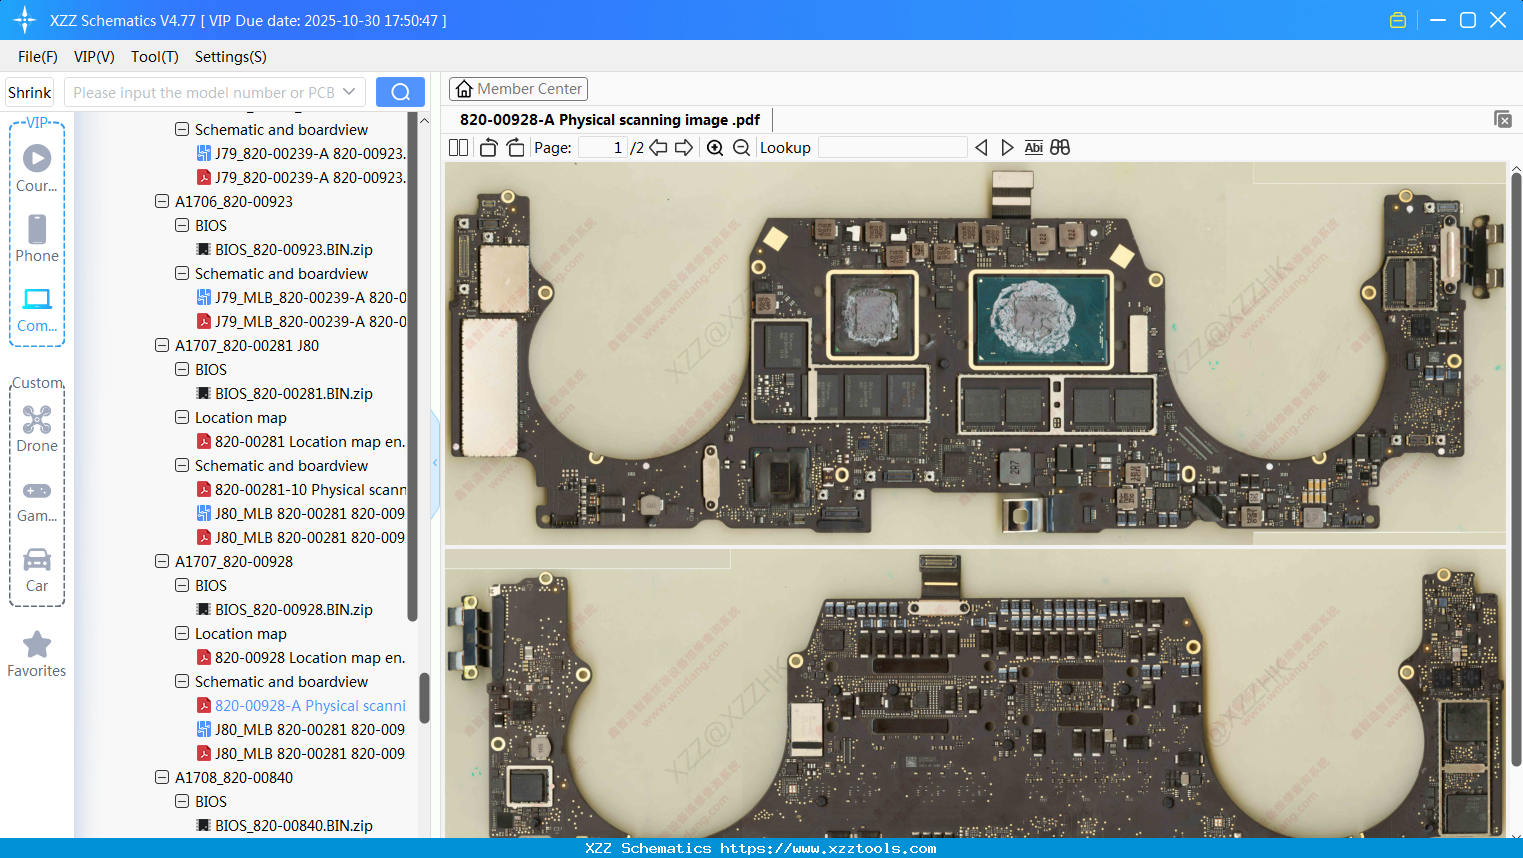Screen dimensions: 1523x858
Task: Select the Computer category icon
Action: [37, 309]
